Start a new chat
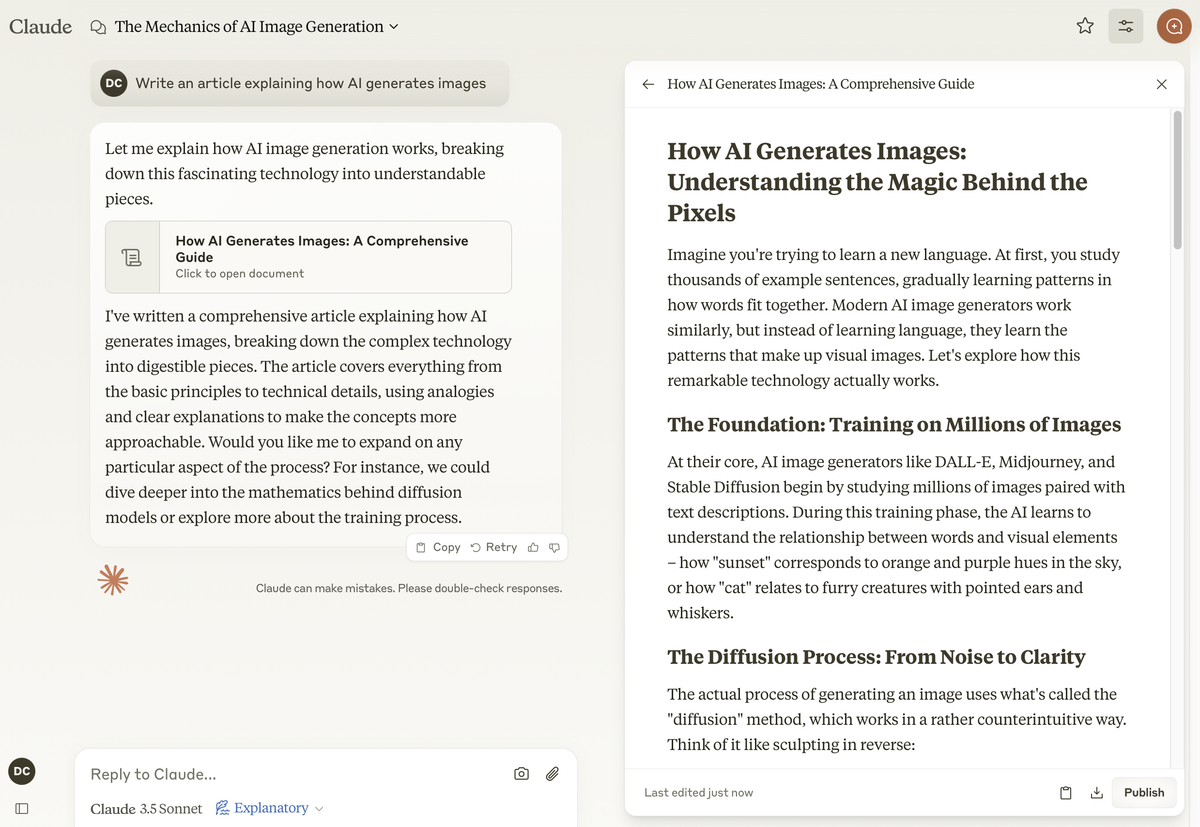This screenshot has width=1200, height=827. pyautogui.click(x=1174, y=27)
